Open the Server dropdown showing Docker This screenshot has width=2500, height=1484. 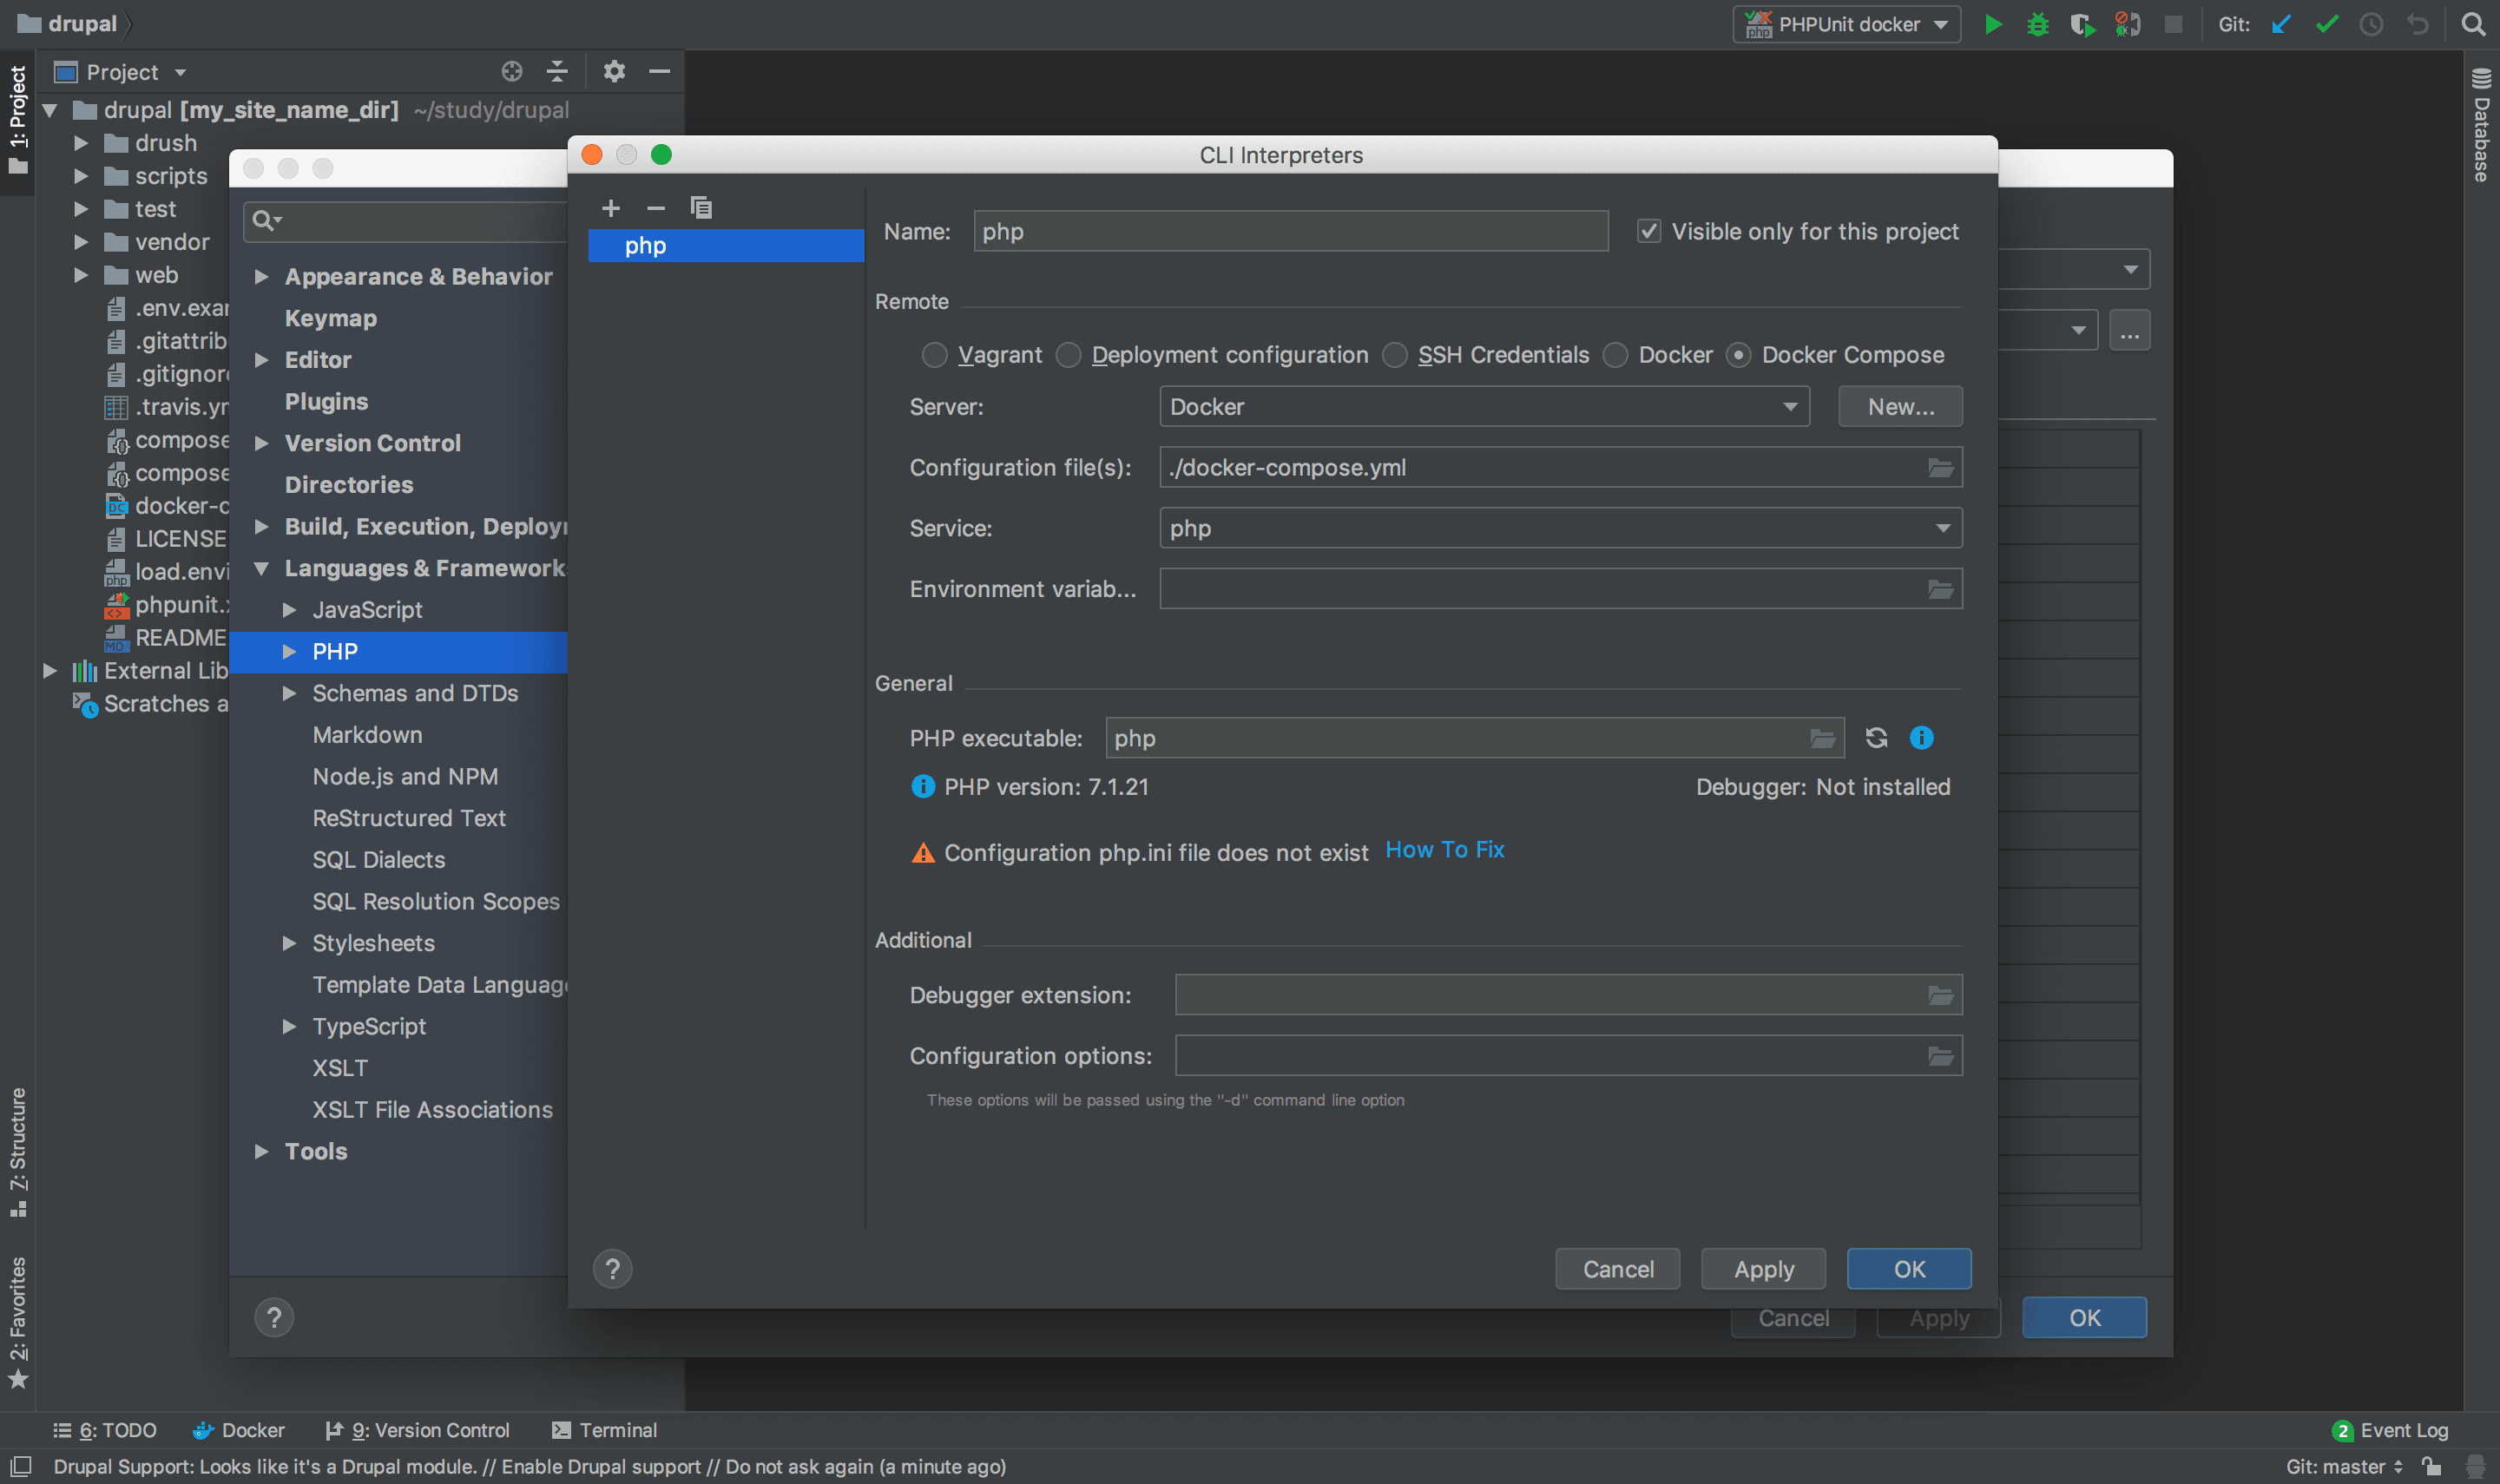pyautogui.click(x=1484, y=407)
